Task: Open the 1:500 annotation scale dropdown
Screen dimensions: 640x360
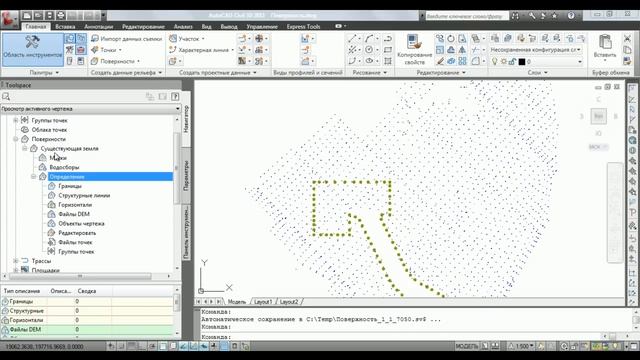Action: [522, 346]
